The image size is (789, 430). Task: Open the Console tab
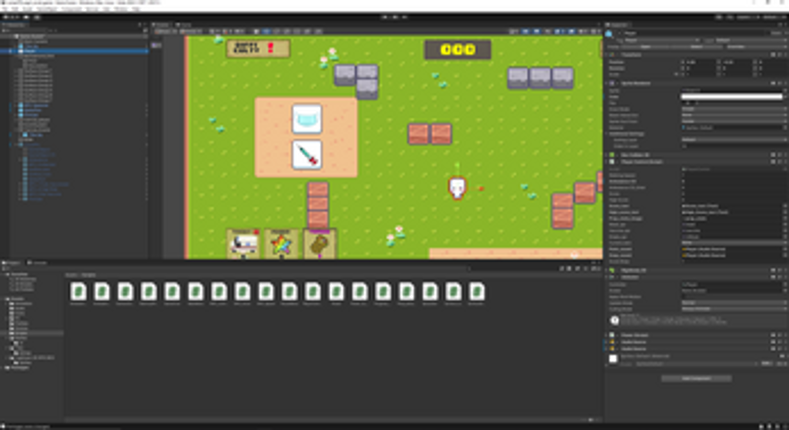tap(38, 263)
